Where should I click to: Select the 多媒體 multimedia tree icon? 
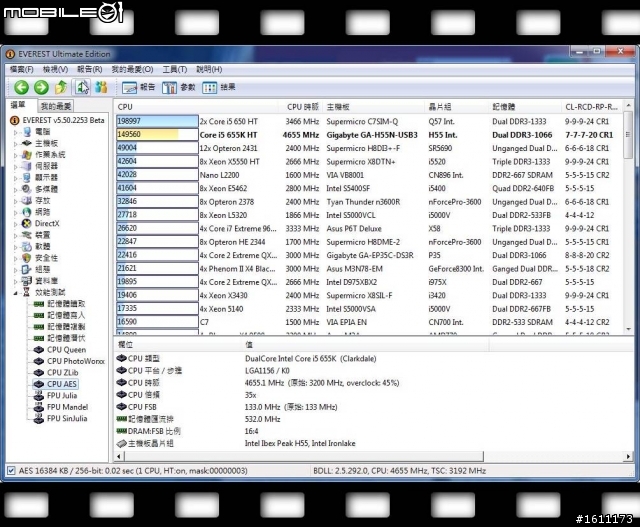click(27, 189)
